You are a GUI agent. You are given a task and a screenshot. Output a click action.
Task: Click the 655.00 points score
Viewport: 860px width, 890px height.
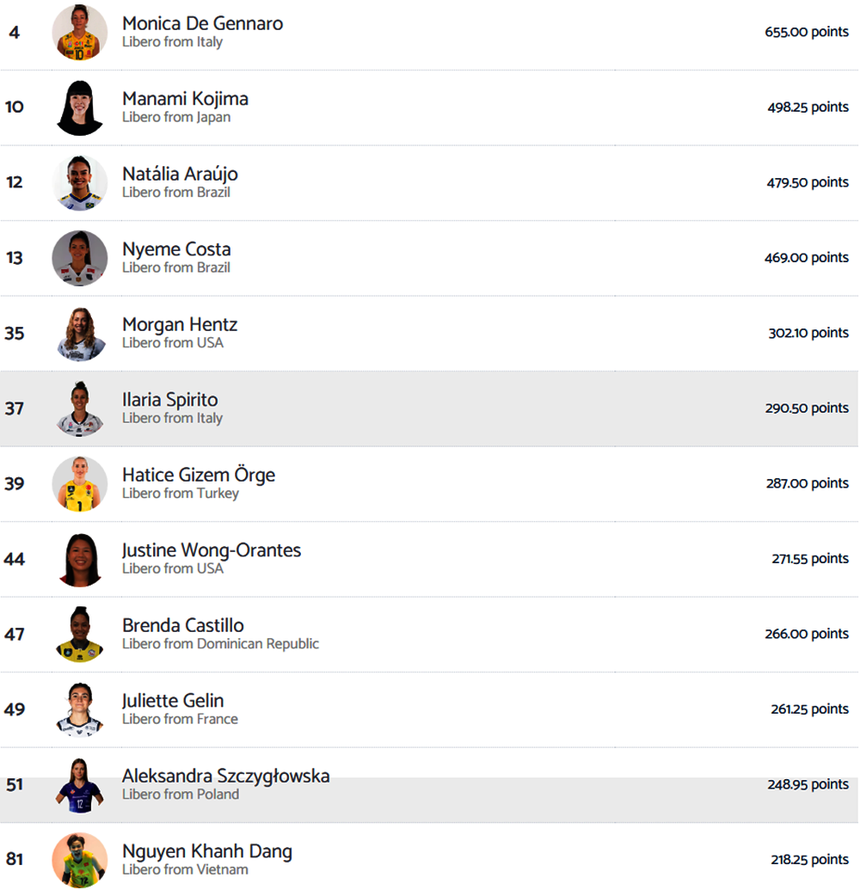[806, 32]
